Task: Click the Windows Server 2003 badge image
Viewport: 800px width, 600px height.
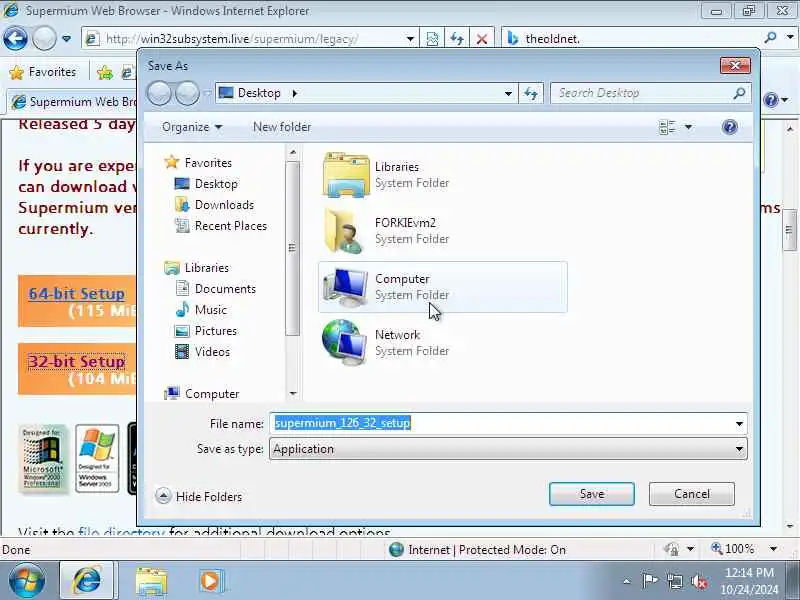Action: [x=97, y=459]
